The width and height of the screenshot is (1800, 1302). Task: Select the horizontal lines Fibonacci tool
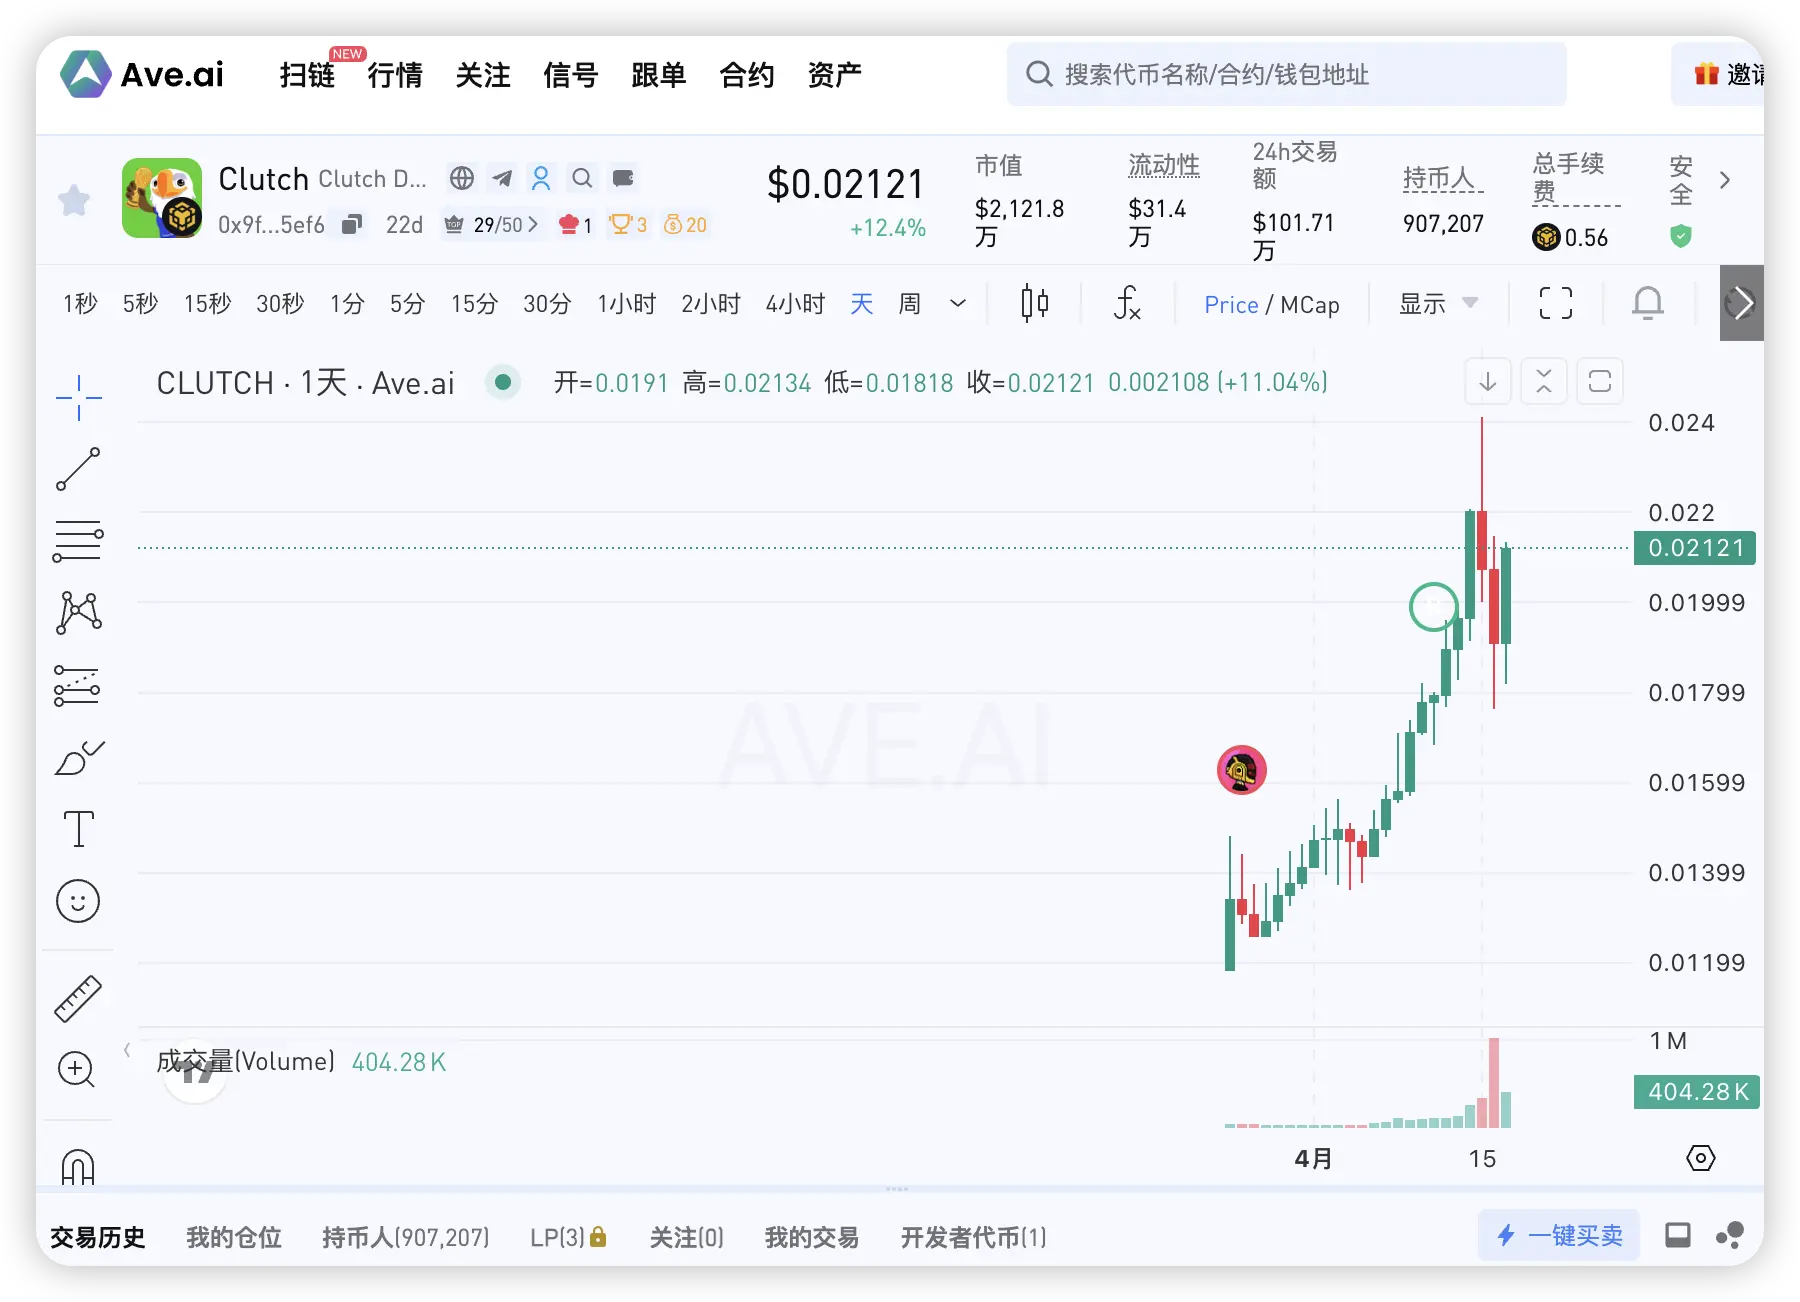click(x=78, y=541)
